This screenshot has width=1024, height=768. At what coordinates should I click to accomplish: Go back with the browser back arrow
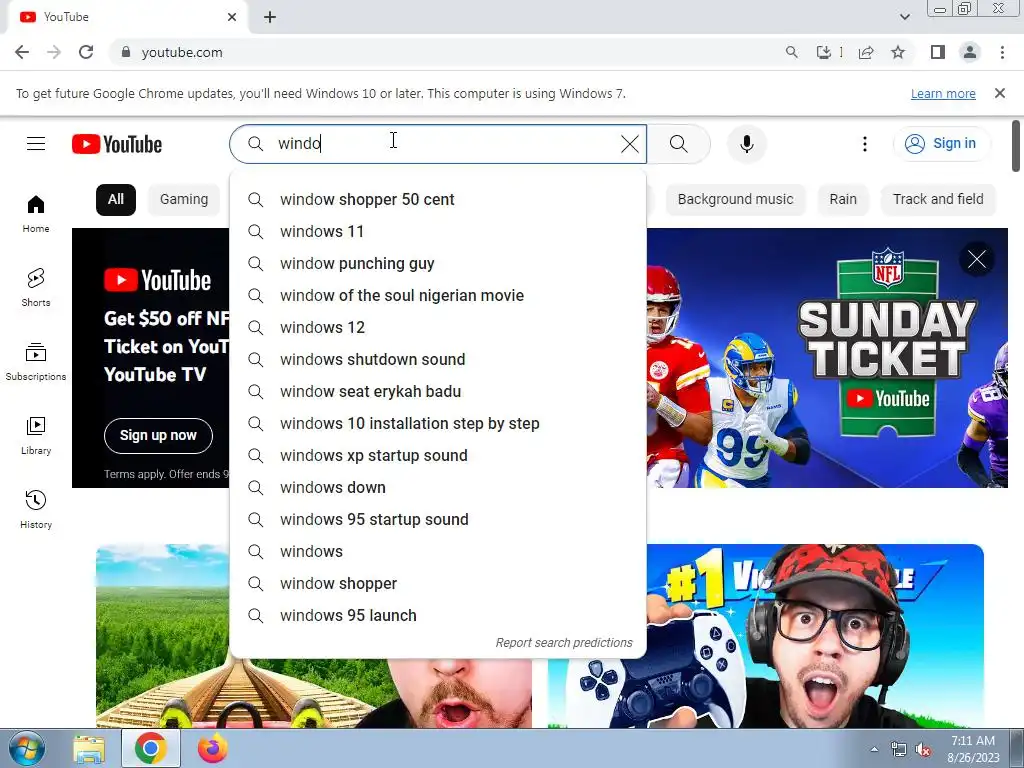(x=22, y=52)
